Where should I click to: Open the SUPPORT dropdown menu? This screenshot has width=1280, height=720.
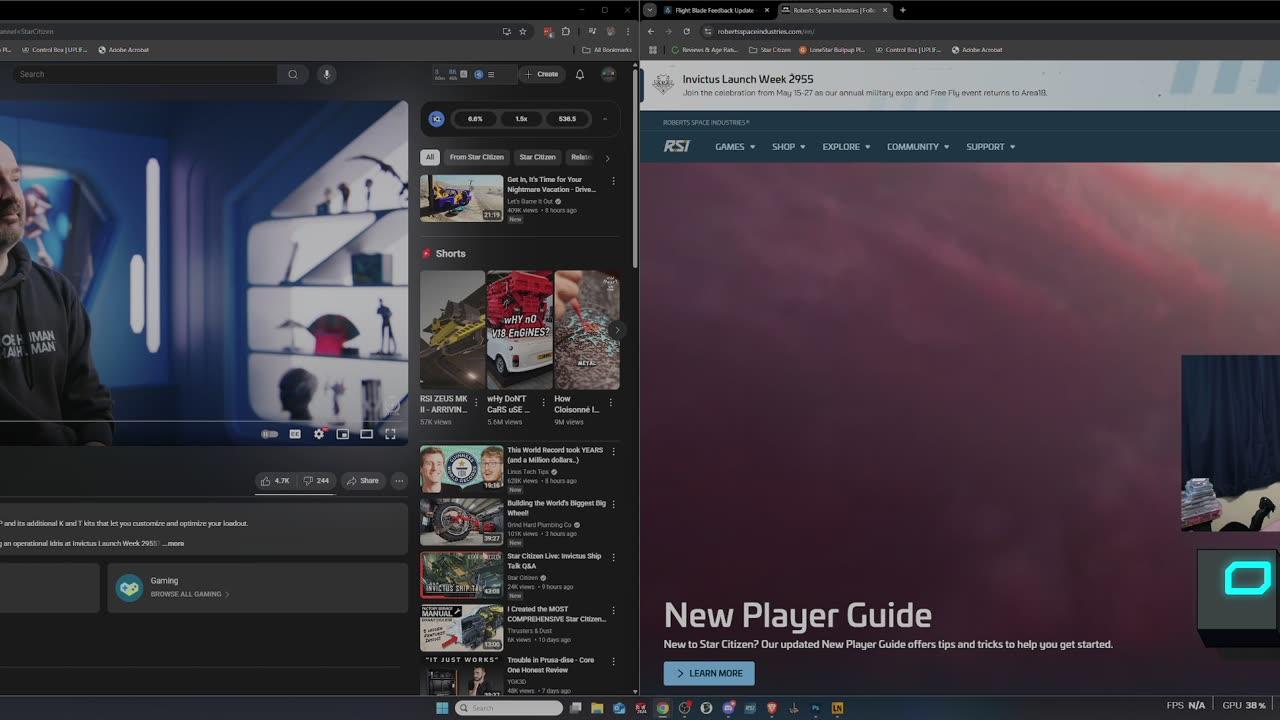tap(991, 147)
